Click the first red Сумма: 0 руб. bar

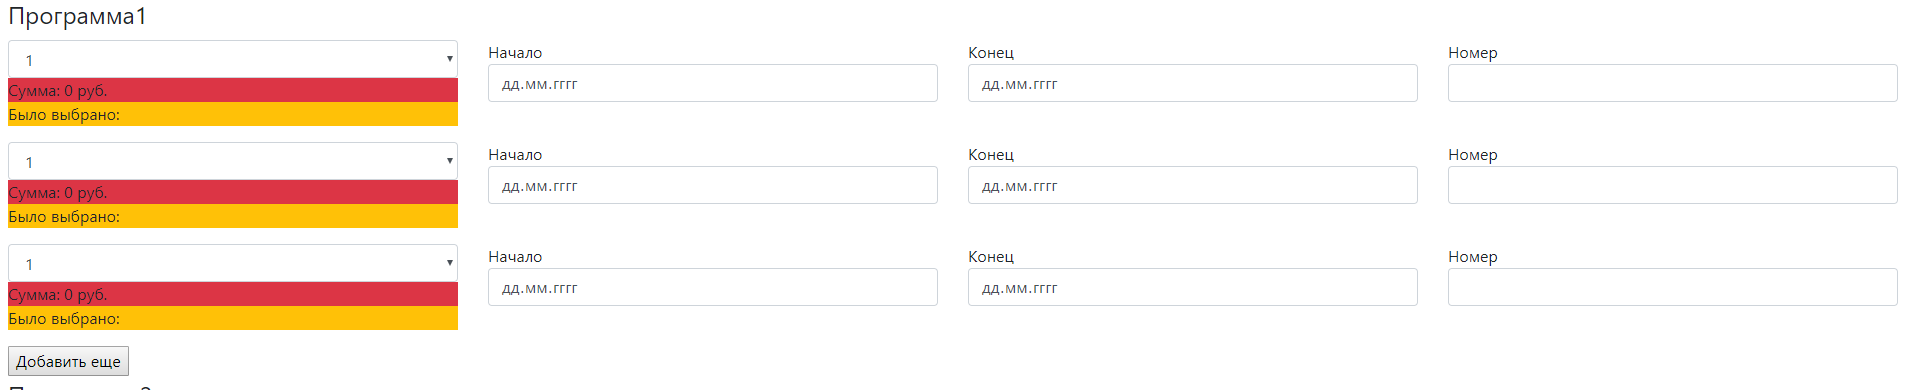coord(233,90)
